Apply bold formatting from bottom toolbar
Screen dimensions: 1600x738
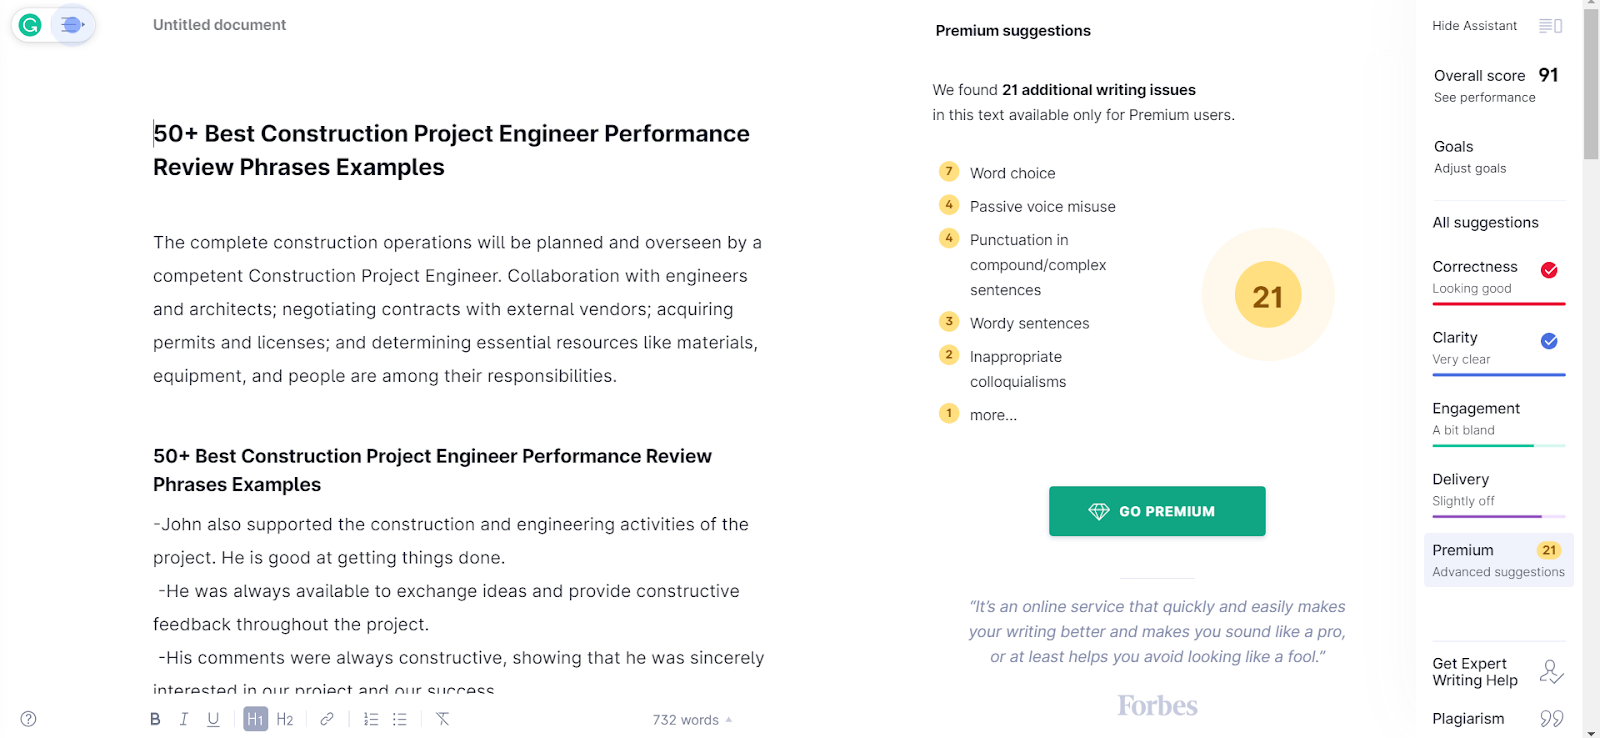point(155,719)
